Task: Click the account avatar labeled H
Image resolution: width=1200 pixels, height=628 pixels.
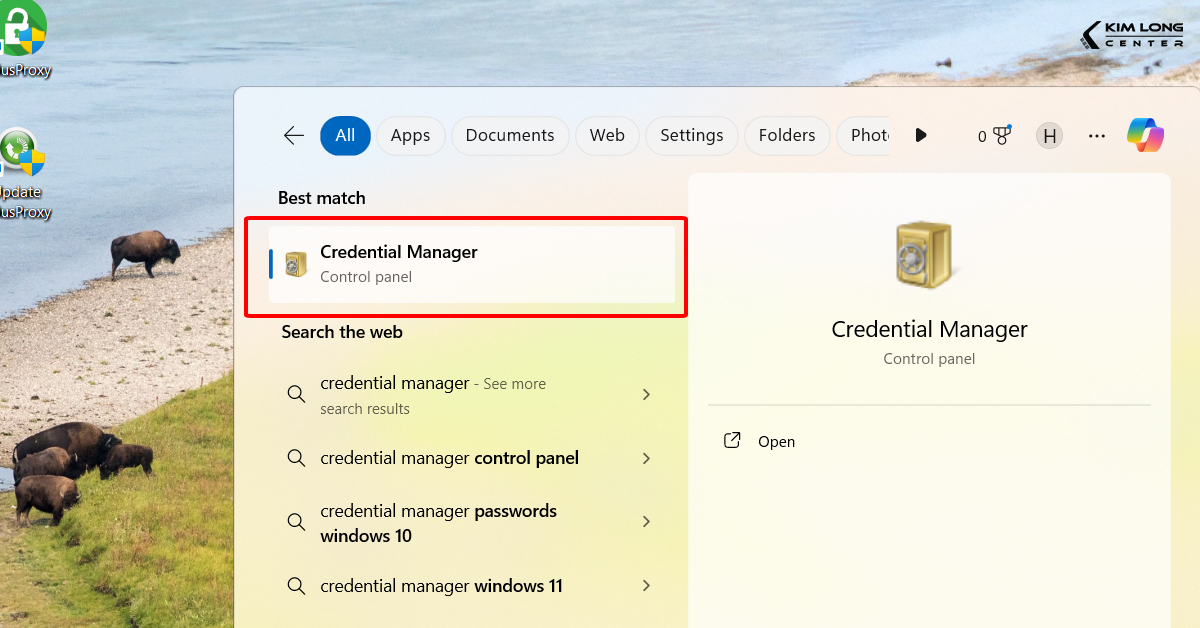Action: click(1049, 135)
